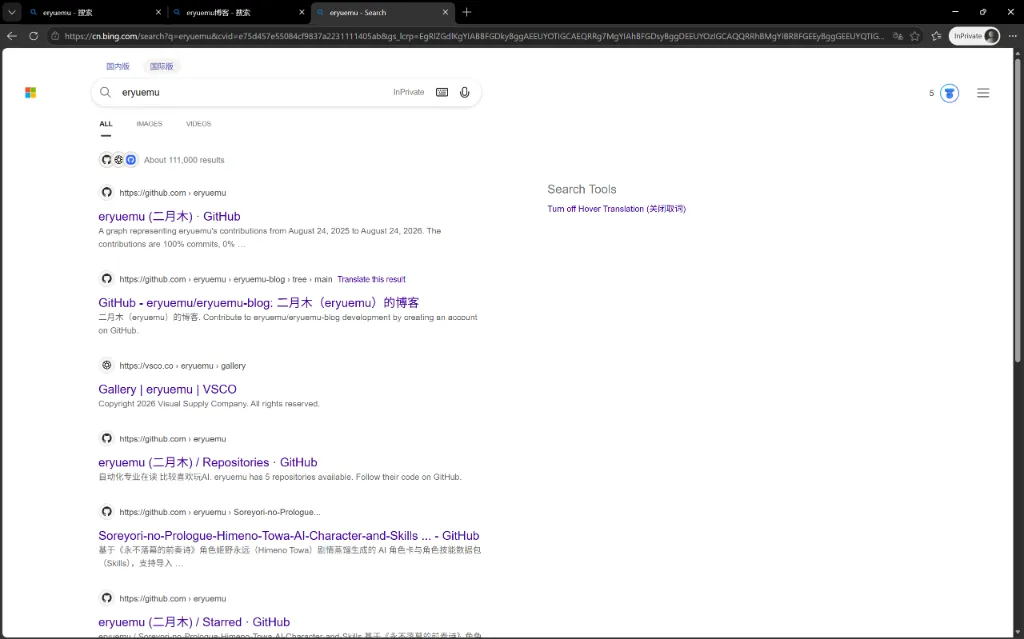The height and width of the screenshot is (639, 1024).
Task: Click the vsco.co › eryuemu › gallery URL
Action: click(x=182, y=365)
